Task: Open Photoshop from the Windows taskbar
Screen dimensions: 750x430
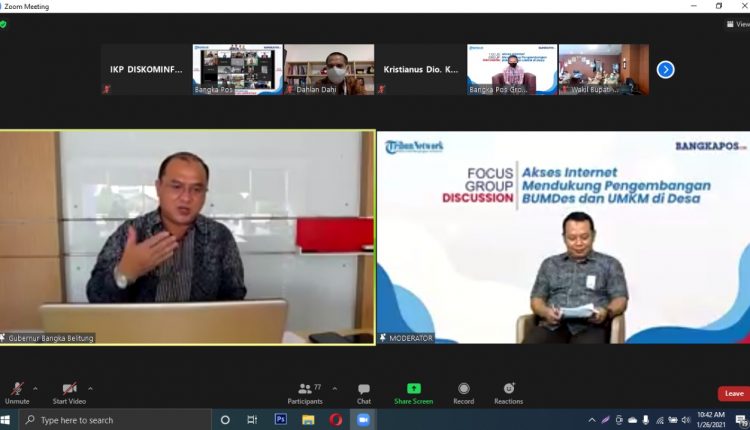Action: 281,420
